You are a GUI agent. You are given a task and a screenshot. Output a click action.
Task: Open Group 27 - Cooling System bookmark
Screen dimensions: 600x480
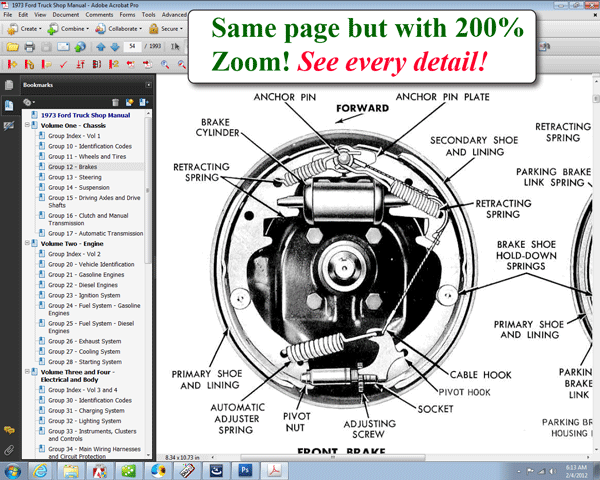click(x=84, y=351)
